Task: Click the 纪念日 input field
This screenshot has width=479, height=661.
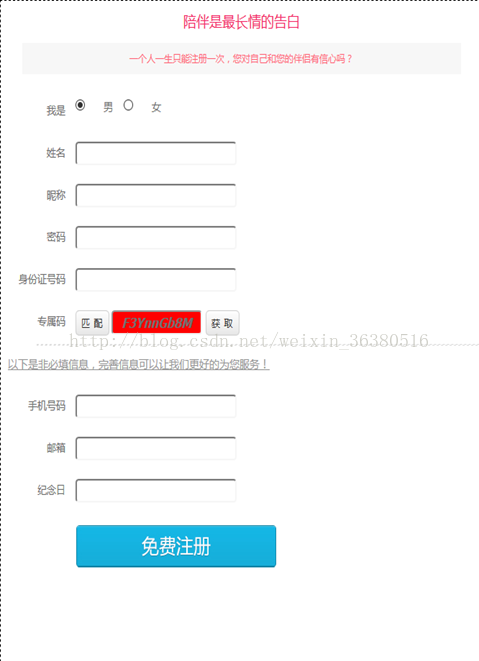Action: pyautogui.click(x=156, y=490)
